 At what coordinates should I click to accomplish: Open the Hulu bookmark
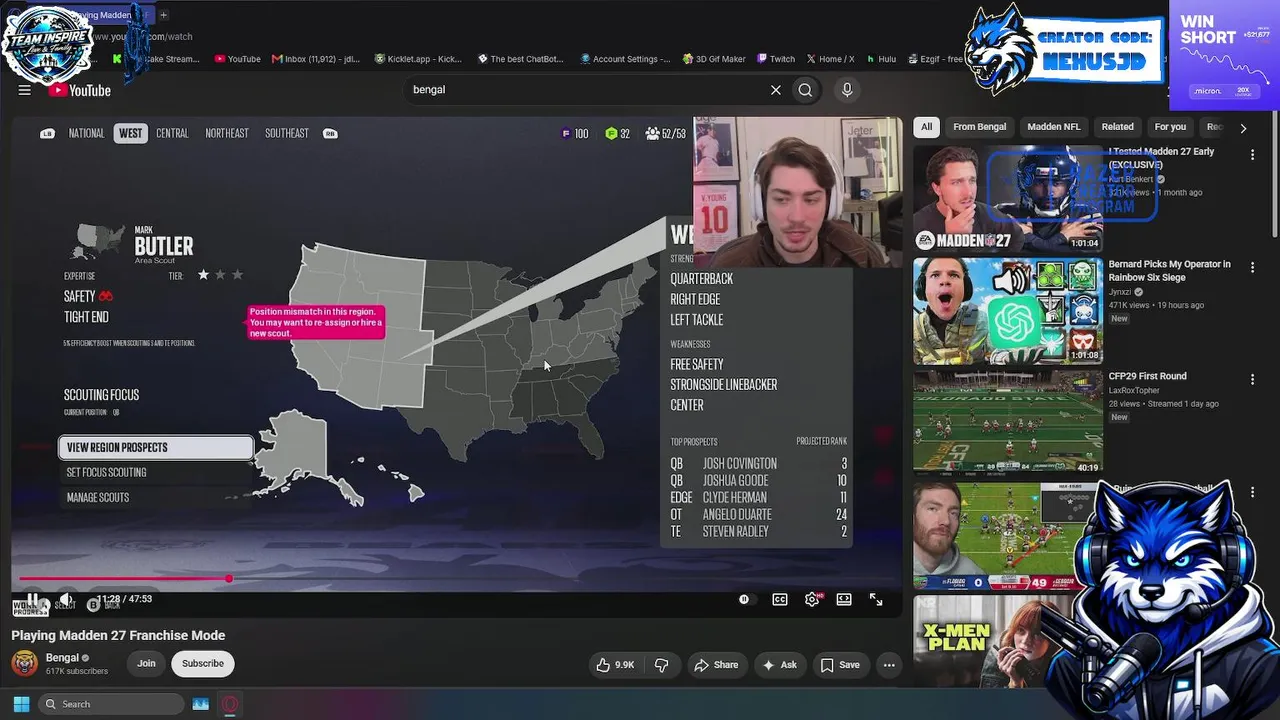[881, 59]
